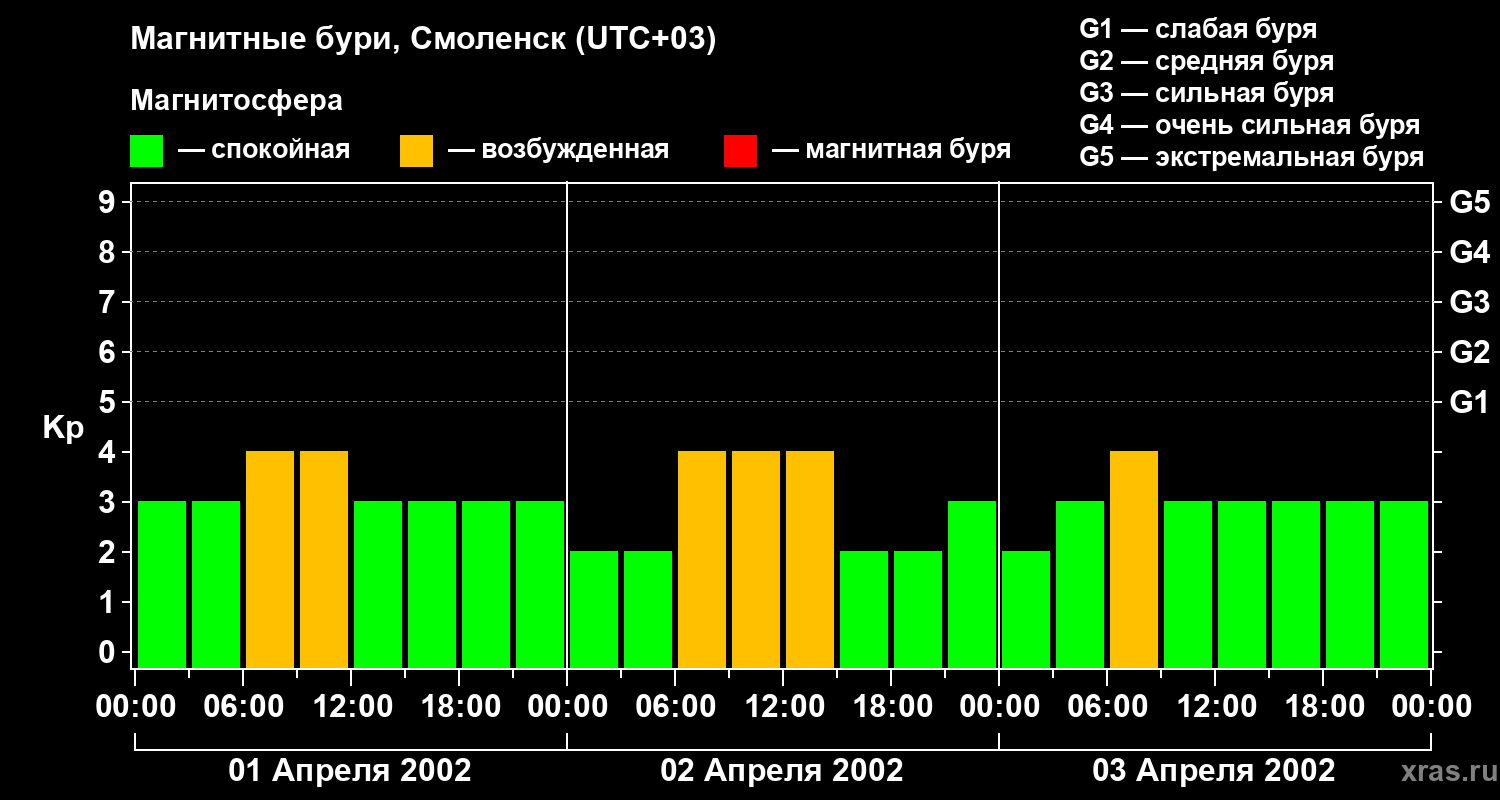
Task: Click the '01 Апреля 2002' date label
Action: click(350, 771)
